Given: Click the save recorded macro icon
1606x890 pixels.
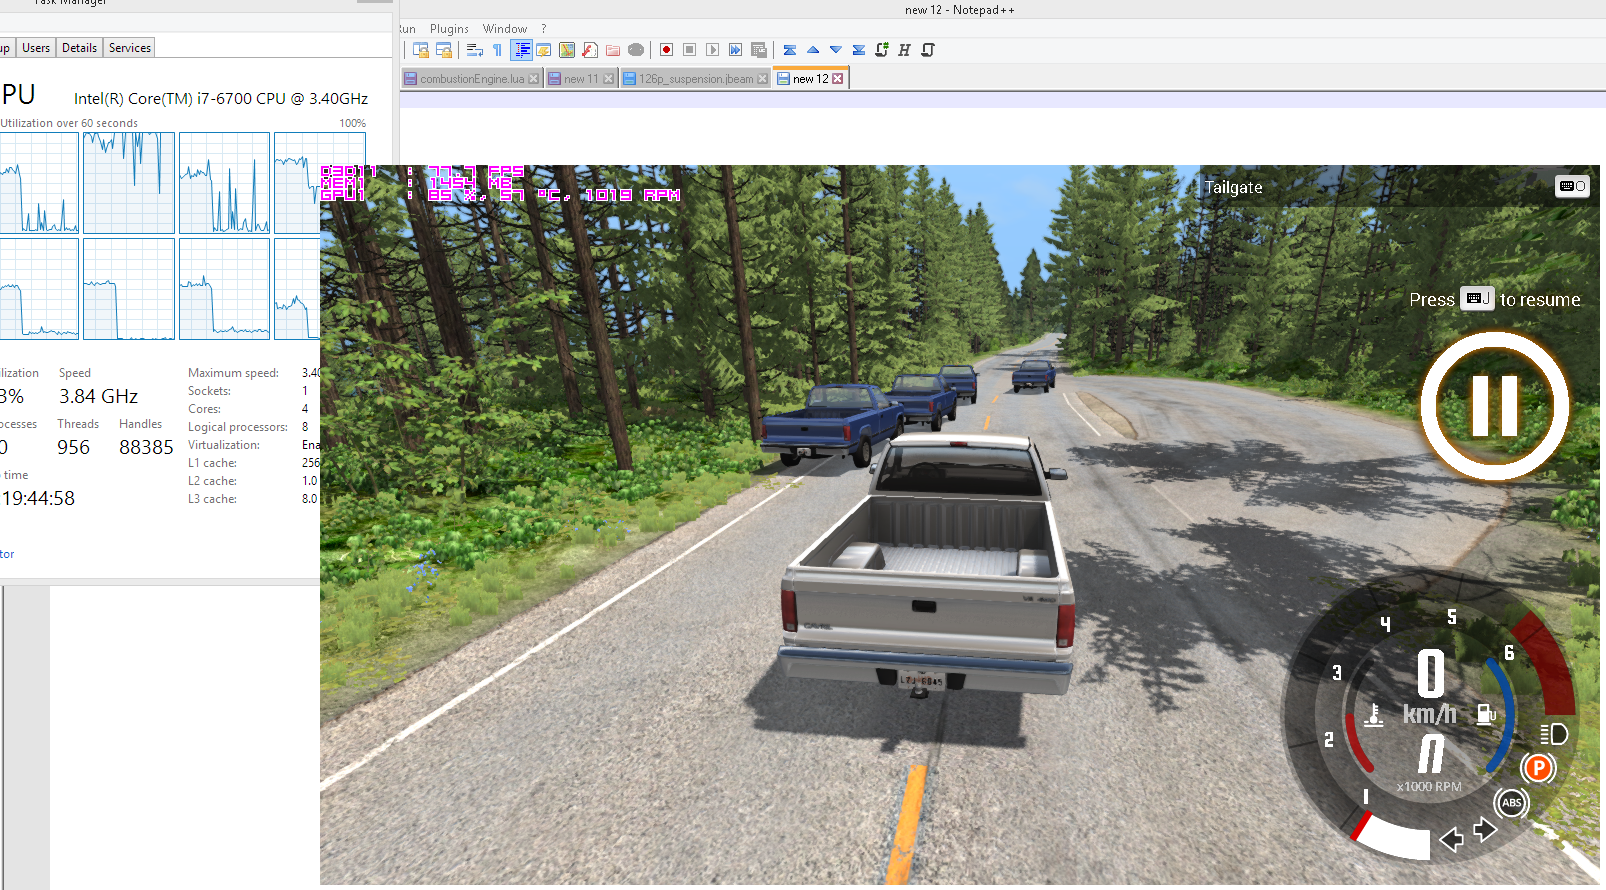Looking at the screenshot, I should click(x=759, y=50).
